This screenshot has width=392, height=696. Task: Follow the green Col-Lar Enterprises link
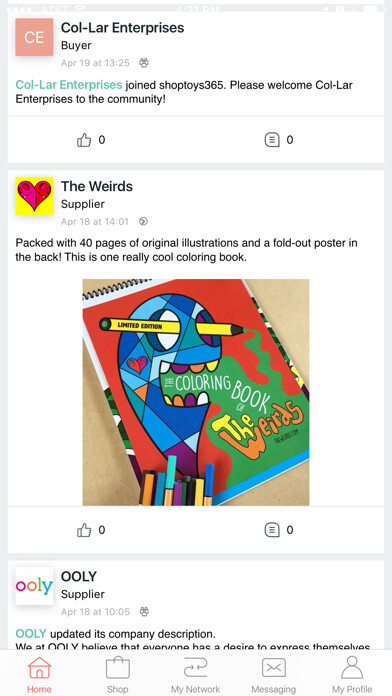pos(69,85)
